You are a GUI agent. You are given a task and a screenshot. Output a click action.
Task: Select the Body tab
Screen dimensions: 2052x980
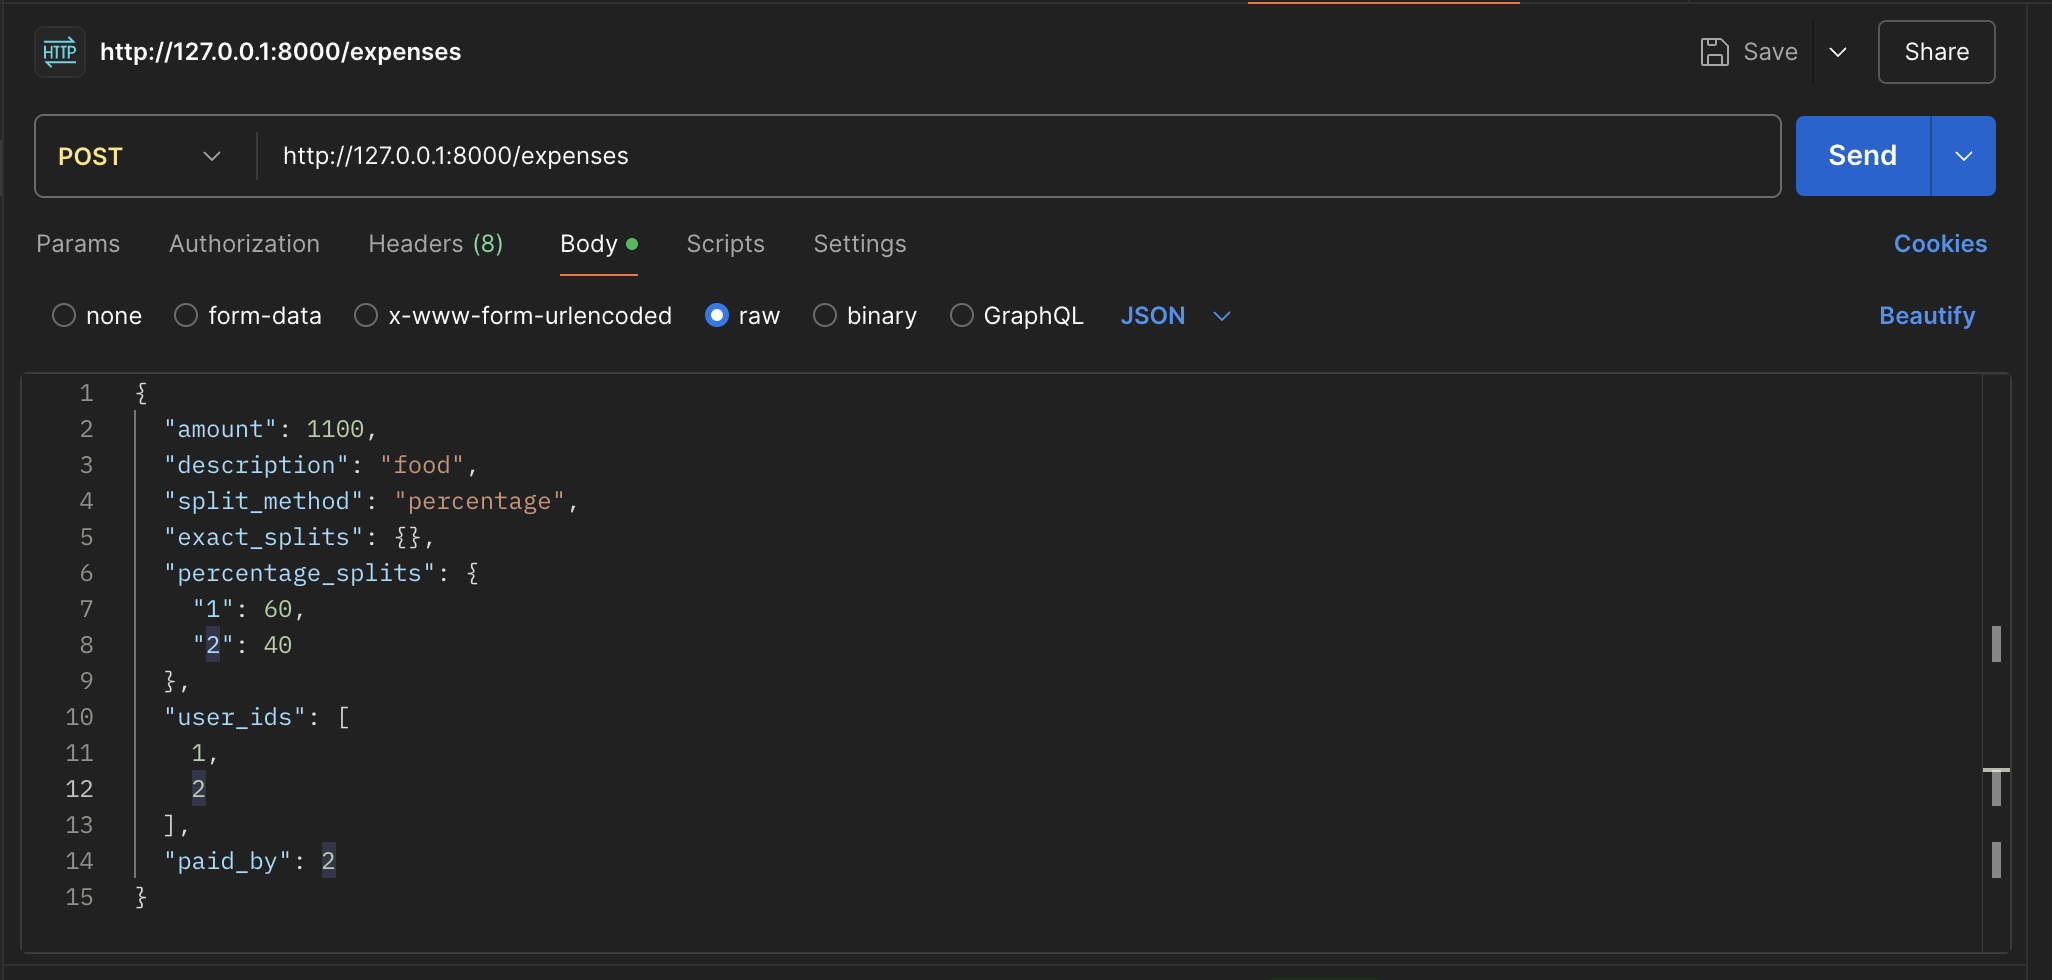click(x=598, y=244)
